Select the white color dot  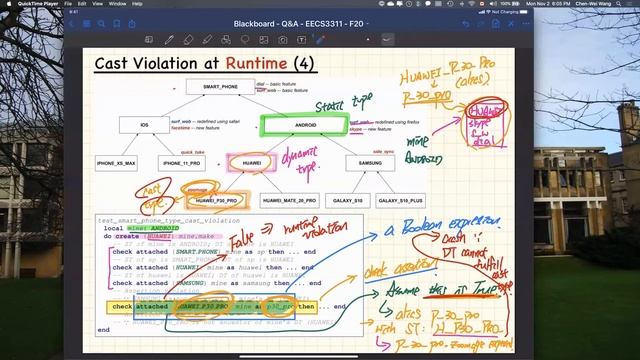368,40
